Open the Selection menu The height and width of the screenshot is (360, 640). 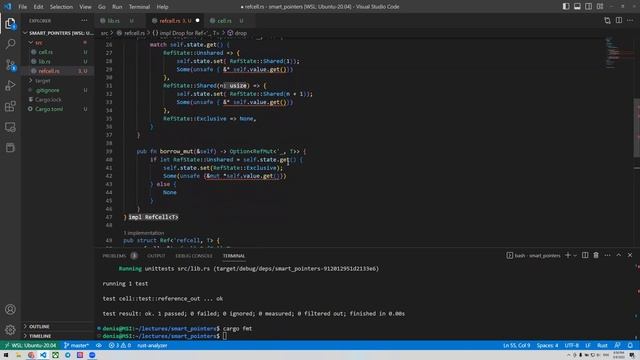pos(61,7)
